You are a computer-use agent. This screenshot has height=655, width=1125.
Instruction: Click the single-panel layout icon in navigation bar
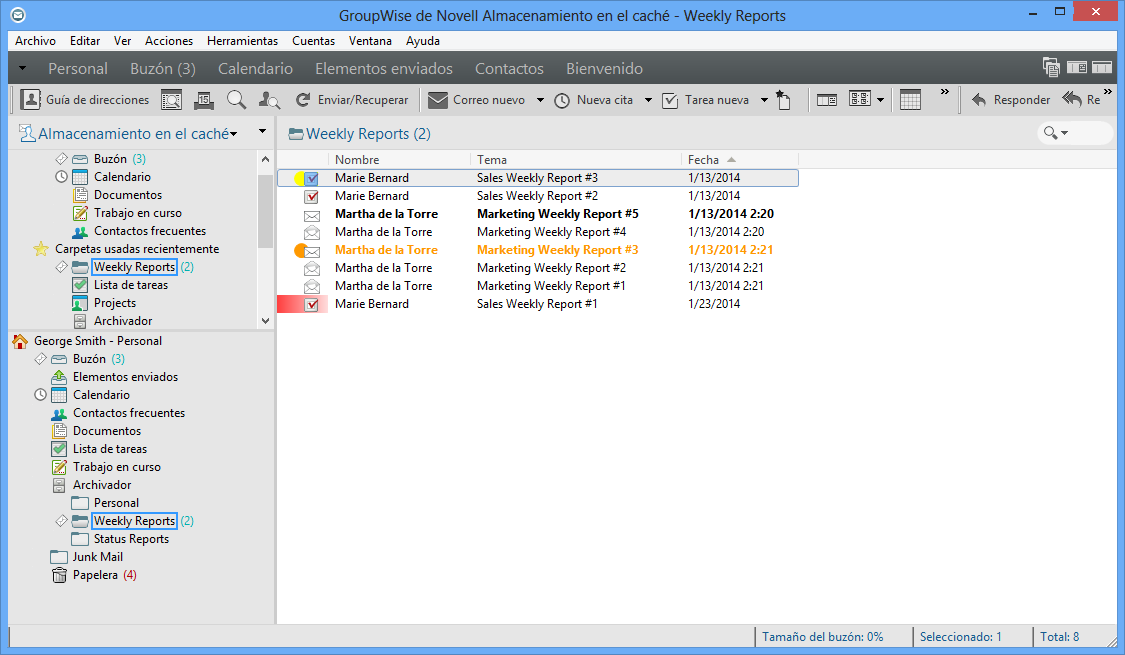(x=1101, y=67)
